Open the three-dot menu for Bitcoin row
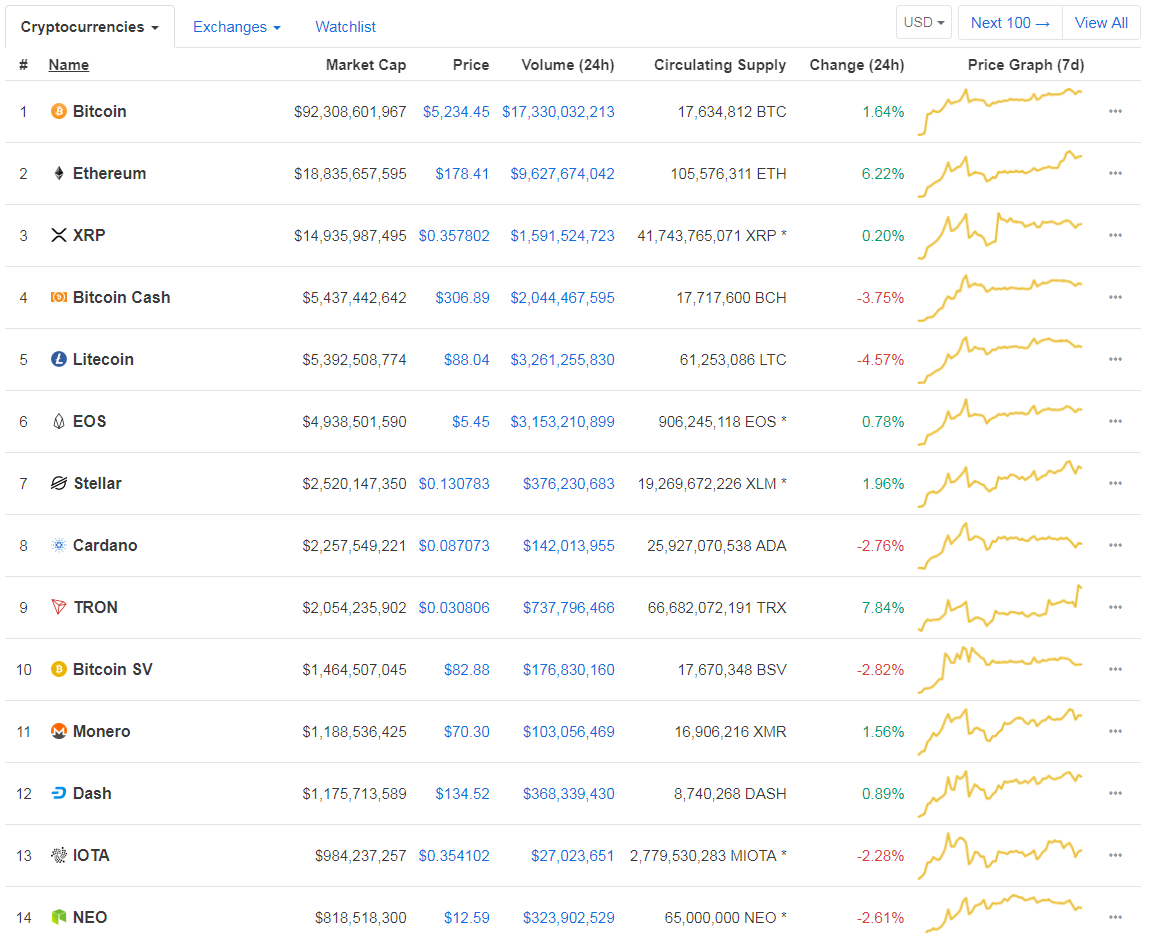The height and width of the screenshot is (933, 1151). [1116, 112]
